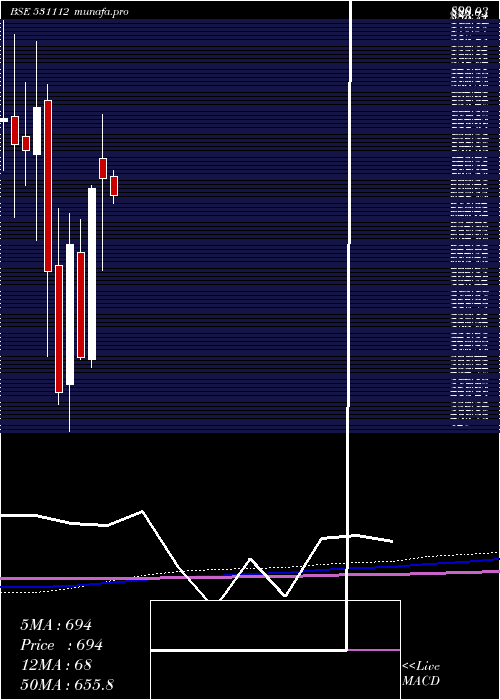Select the 12MA : 68 value
This screenshot has width=500, height=700.
click(x=56, y=665)
